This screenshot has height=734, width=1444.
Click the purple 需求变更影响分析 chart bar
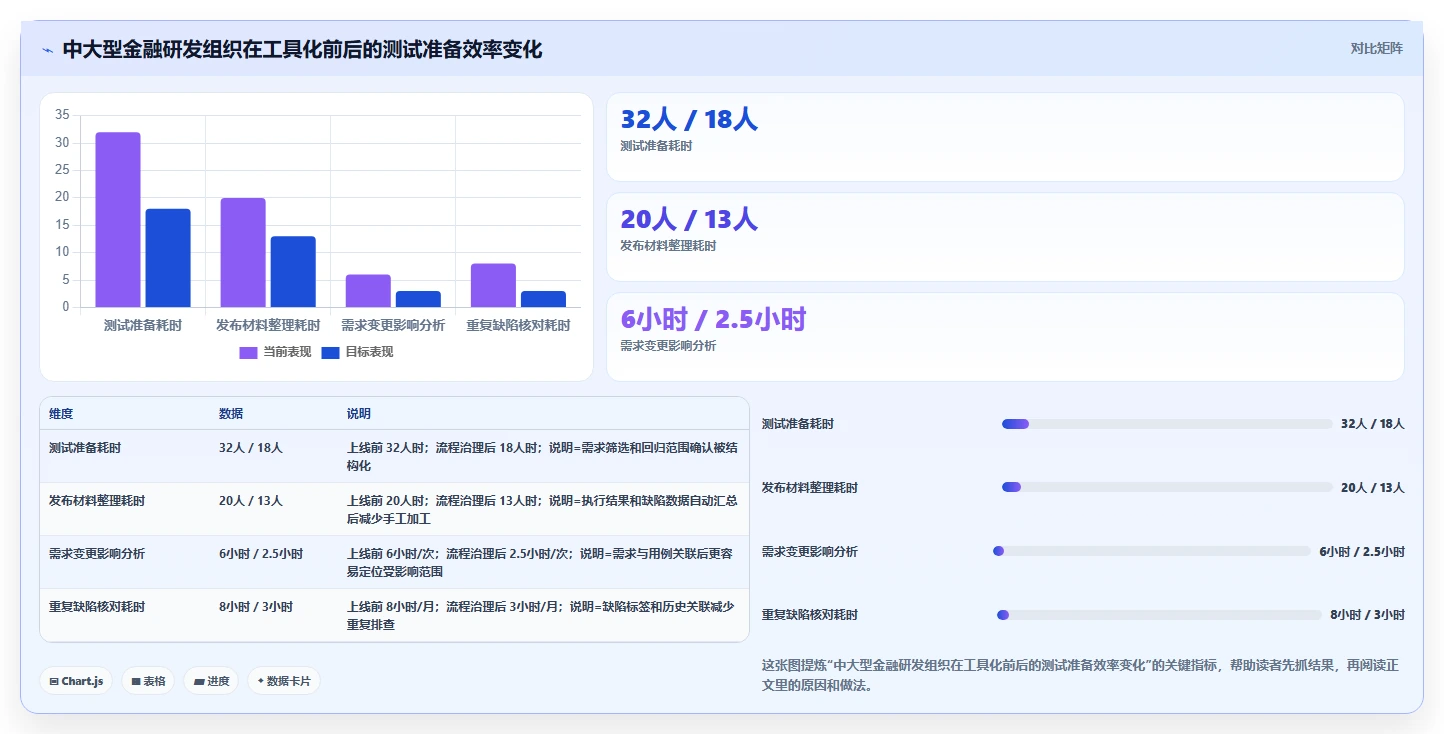(x=368, y=291)
